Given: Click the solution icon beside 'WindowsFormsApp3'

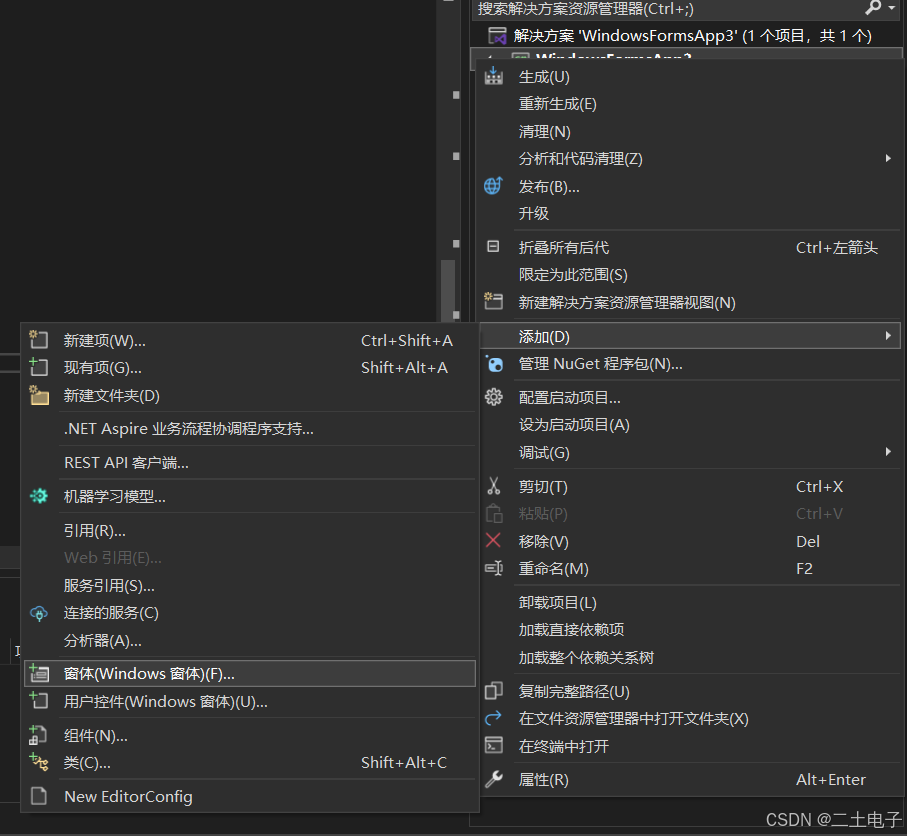Looking at the screenshot, I should (x=497, y=36).
